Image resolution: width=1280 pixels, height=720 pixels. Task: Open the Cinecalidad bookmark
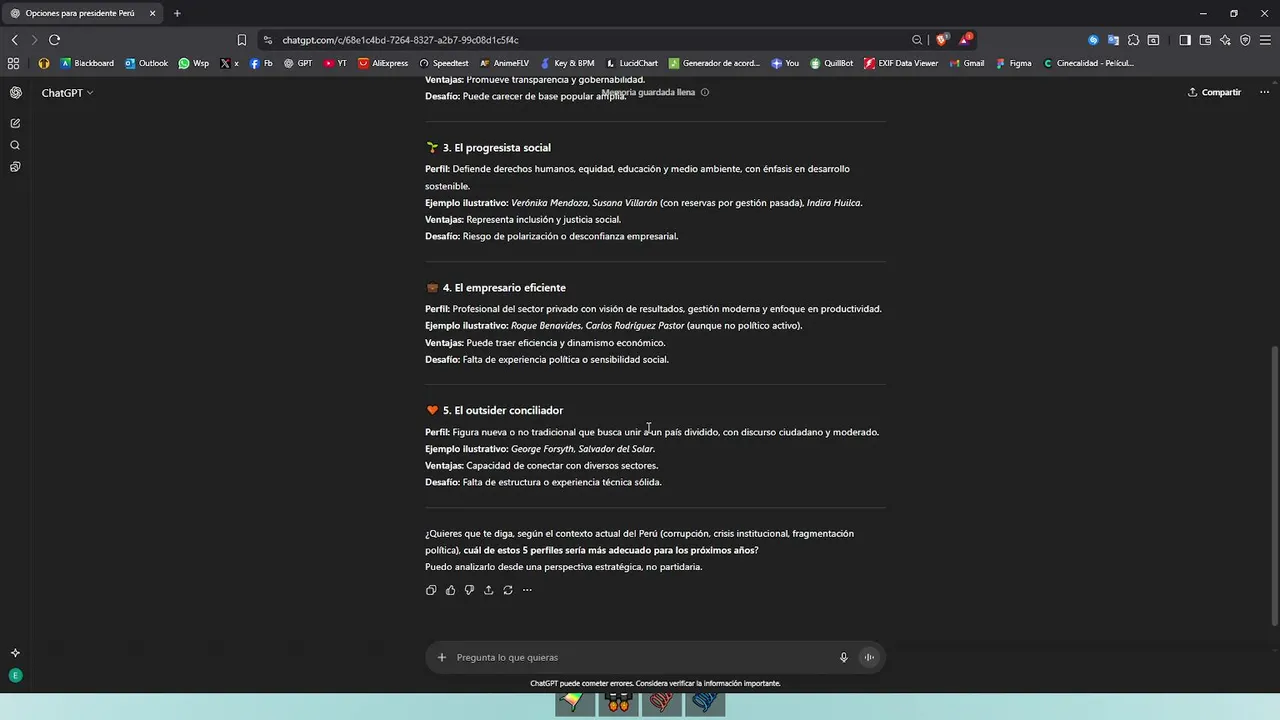click(x=1088, y=63)
